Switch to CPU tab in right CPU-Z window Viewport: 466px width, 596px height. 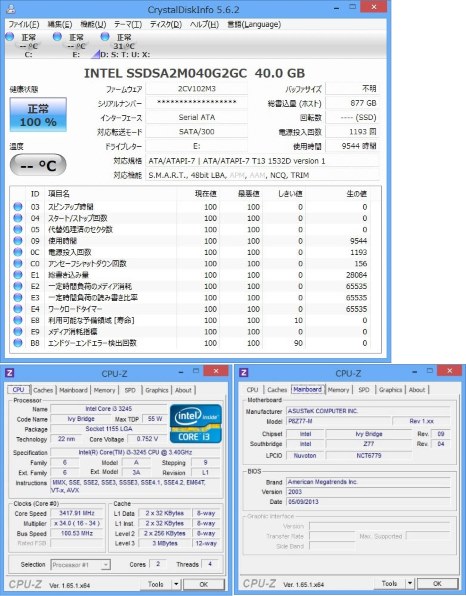coord(252,390)
